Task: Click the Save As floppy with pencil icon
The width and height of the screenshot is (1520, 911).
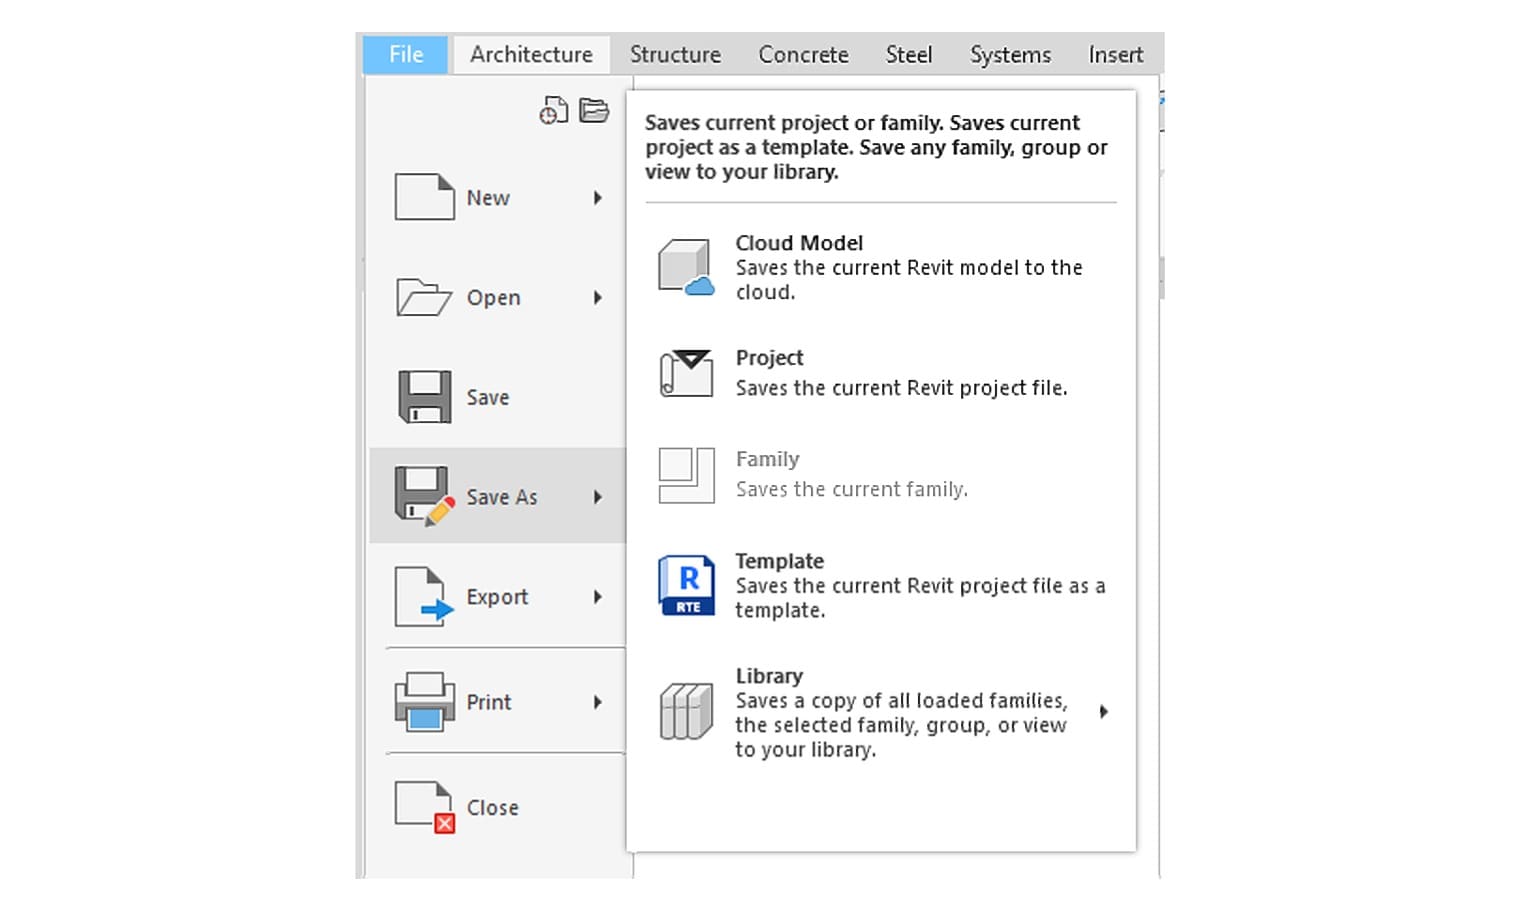Action: tap(426, 496)
